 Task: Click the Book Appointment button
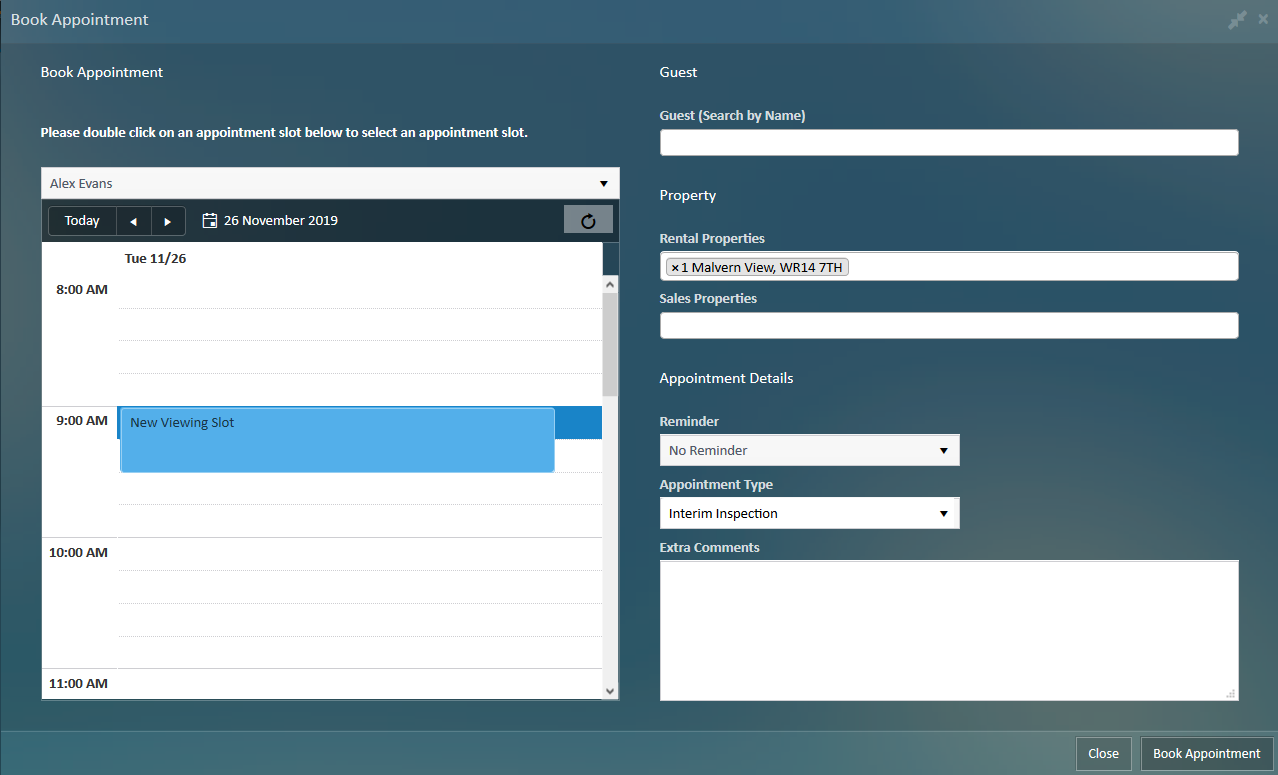1206,754
